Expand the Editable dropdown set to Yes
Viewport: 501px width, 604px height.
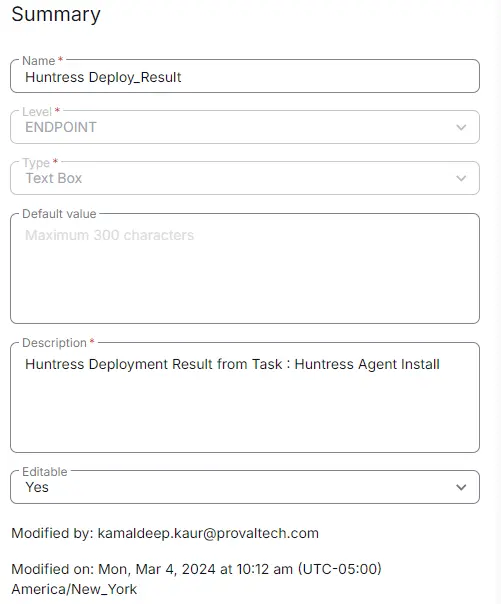[245, 487]
